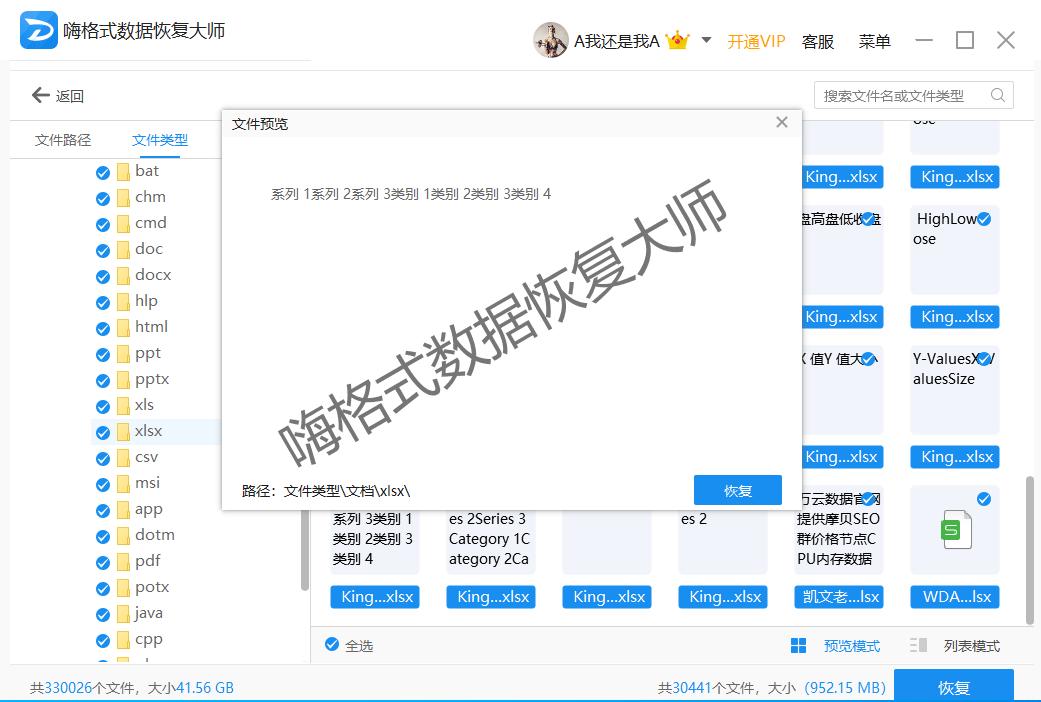The width and height of the screenshot is (1041, 702).
Task: Uncheck the xlsx file type checkbox
Action: click(103, 431)
